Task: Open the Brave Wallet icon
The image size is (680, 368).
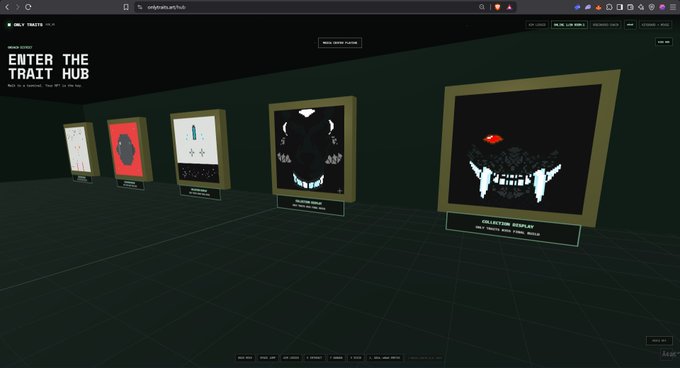Action: pos(631,7)
